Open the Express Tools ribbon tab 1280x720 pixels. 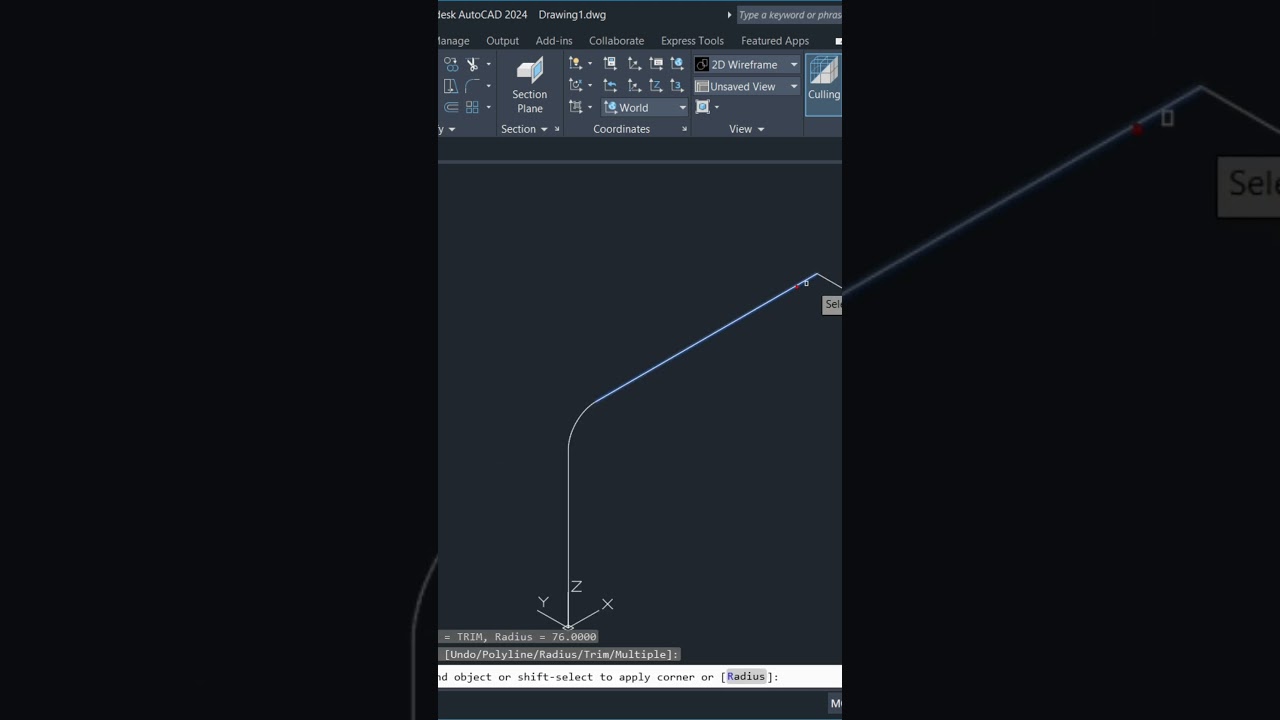coord(692,41)
